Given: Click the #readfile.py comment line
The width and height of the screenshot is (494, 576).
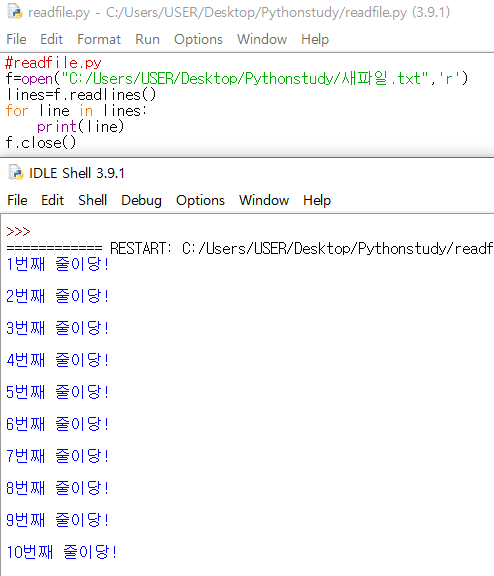Looking at the screenshot, I should tap(53, 63).
